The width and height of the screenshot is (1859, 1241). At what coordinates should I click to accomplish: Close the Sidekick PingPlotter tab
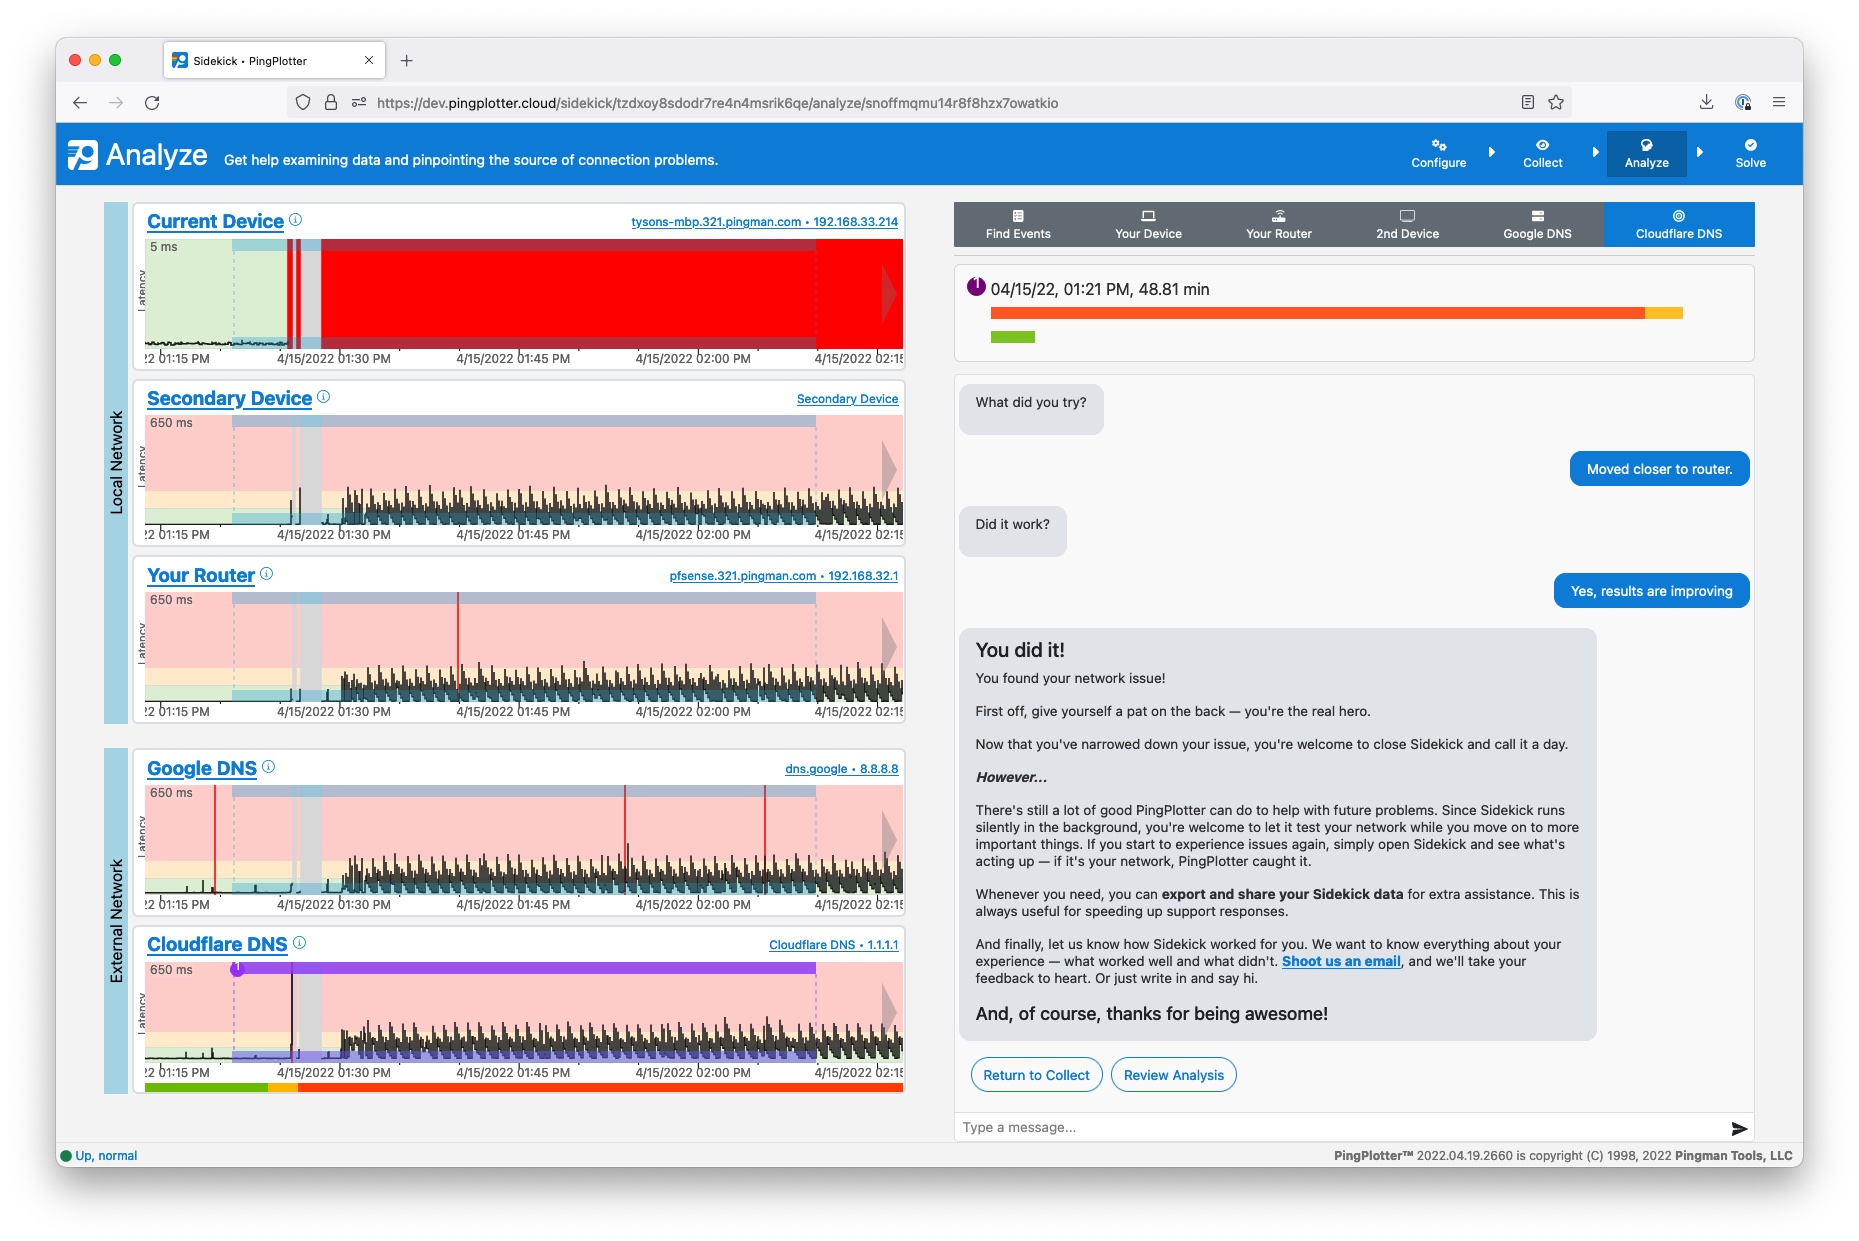tap(368, 60)
